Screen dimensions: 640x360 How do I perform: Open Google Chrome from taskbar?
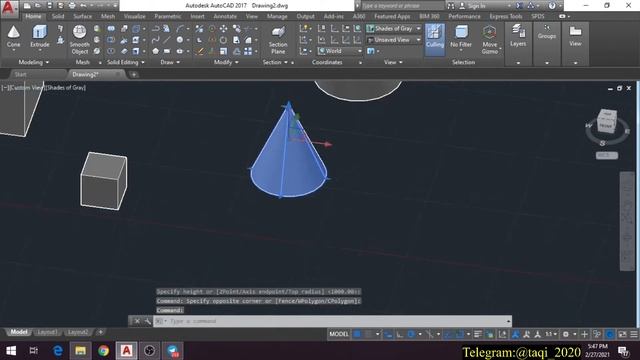tap(103, 351)
